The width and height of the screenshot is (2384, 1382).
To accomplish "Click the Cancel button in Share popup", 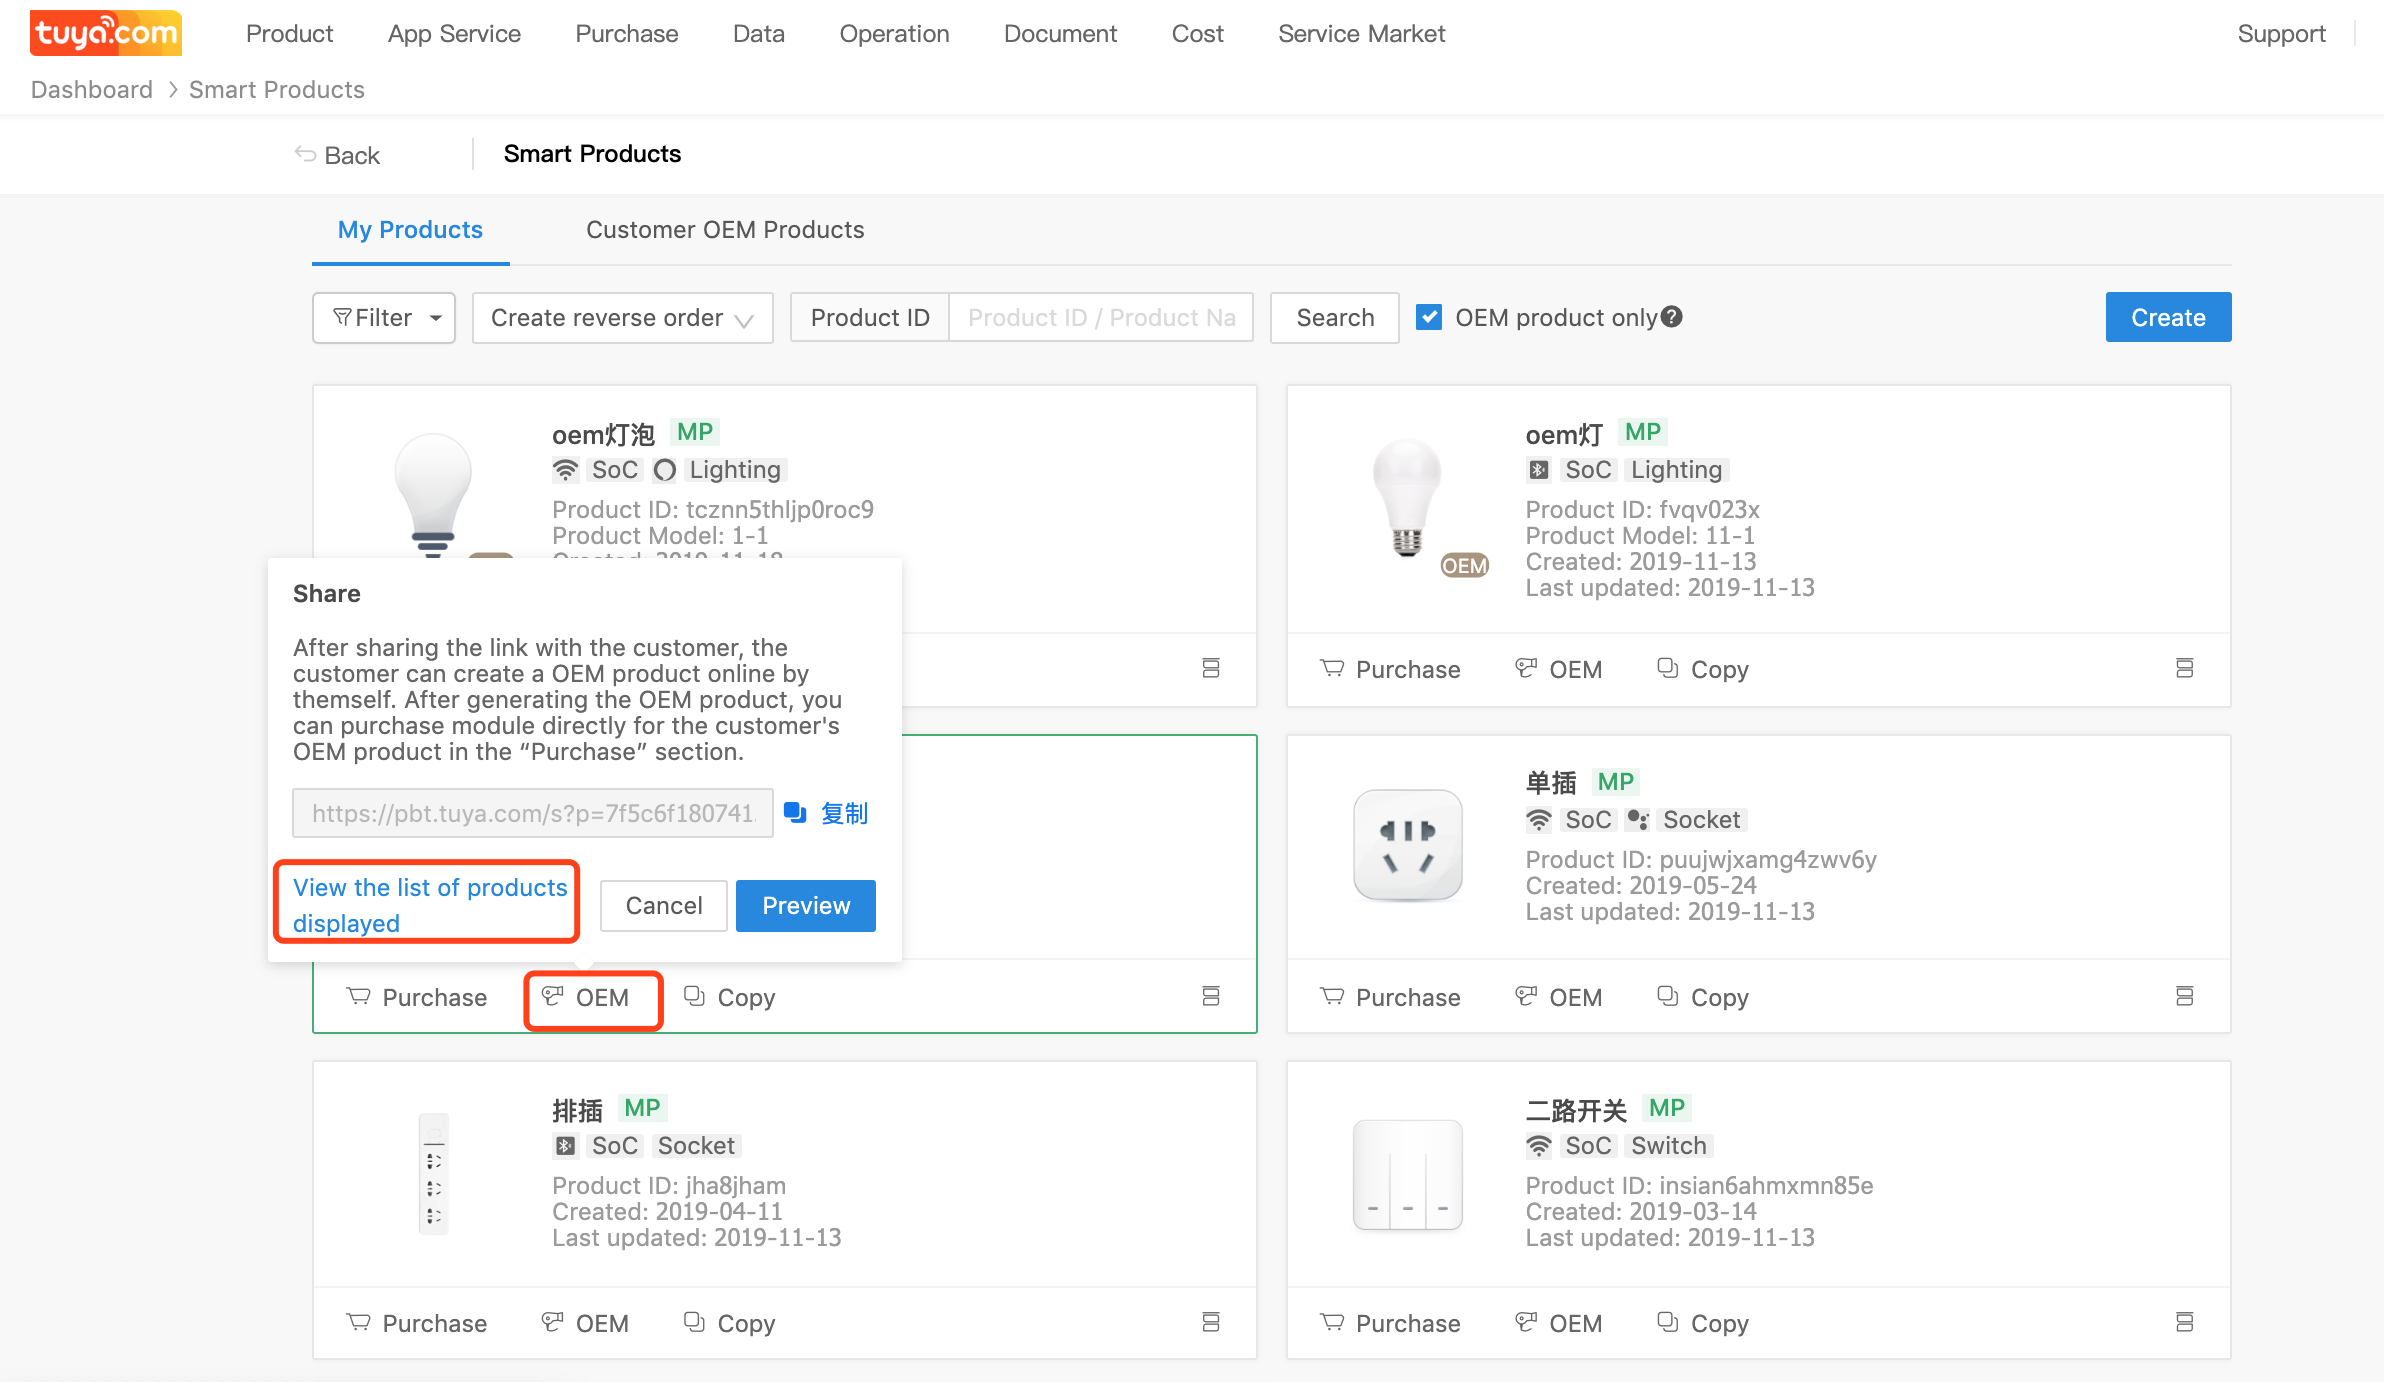I will 663,906.
